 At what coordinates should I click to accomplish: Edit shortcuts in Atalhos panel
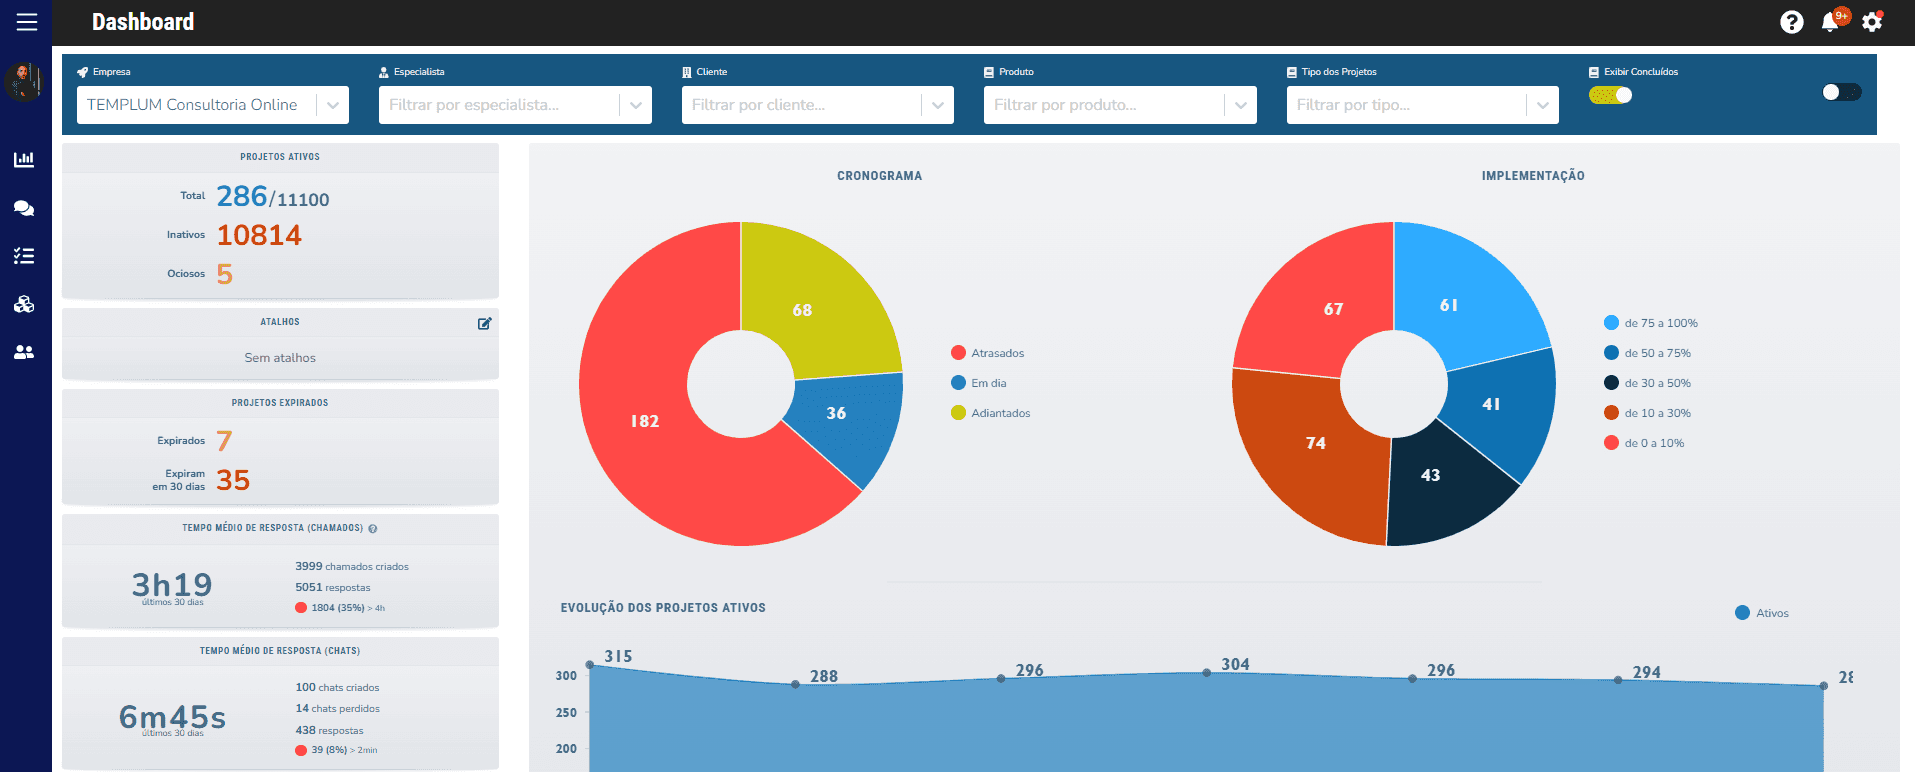[485, 323]
